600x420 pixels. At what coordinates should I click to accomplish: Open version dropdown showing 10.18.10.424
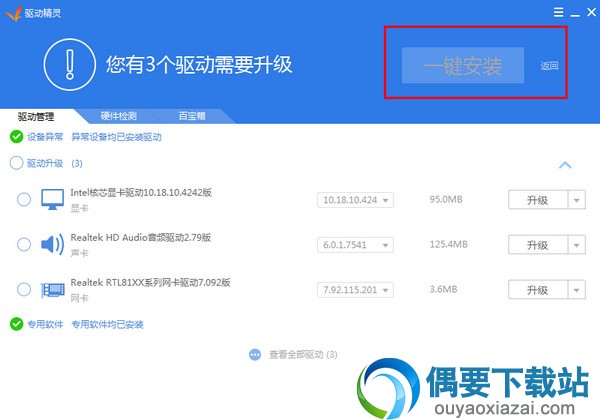[x=355, y=200]
